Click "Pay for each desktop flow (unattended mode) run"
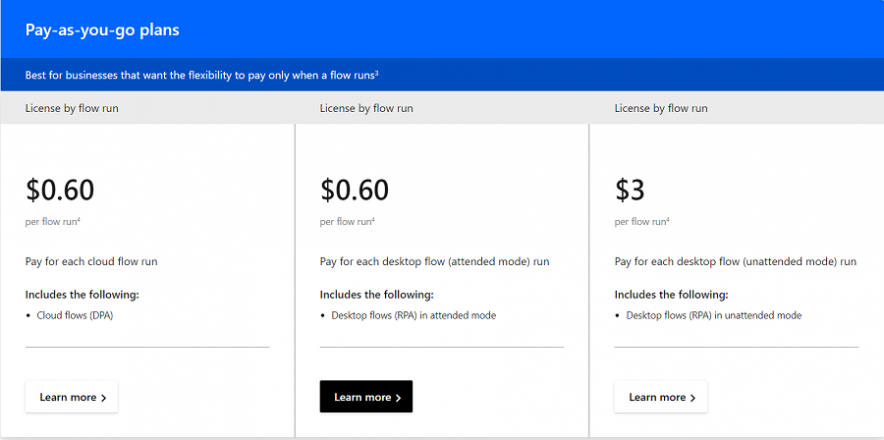The width and height of the screenshot is (884, 440). point(735,262)
